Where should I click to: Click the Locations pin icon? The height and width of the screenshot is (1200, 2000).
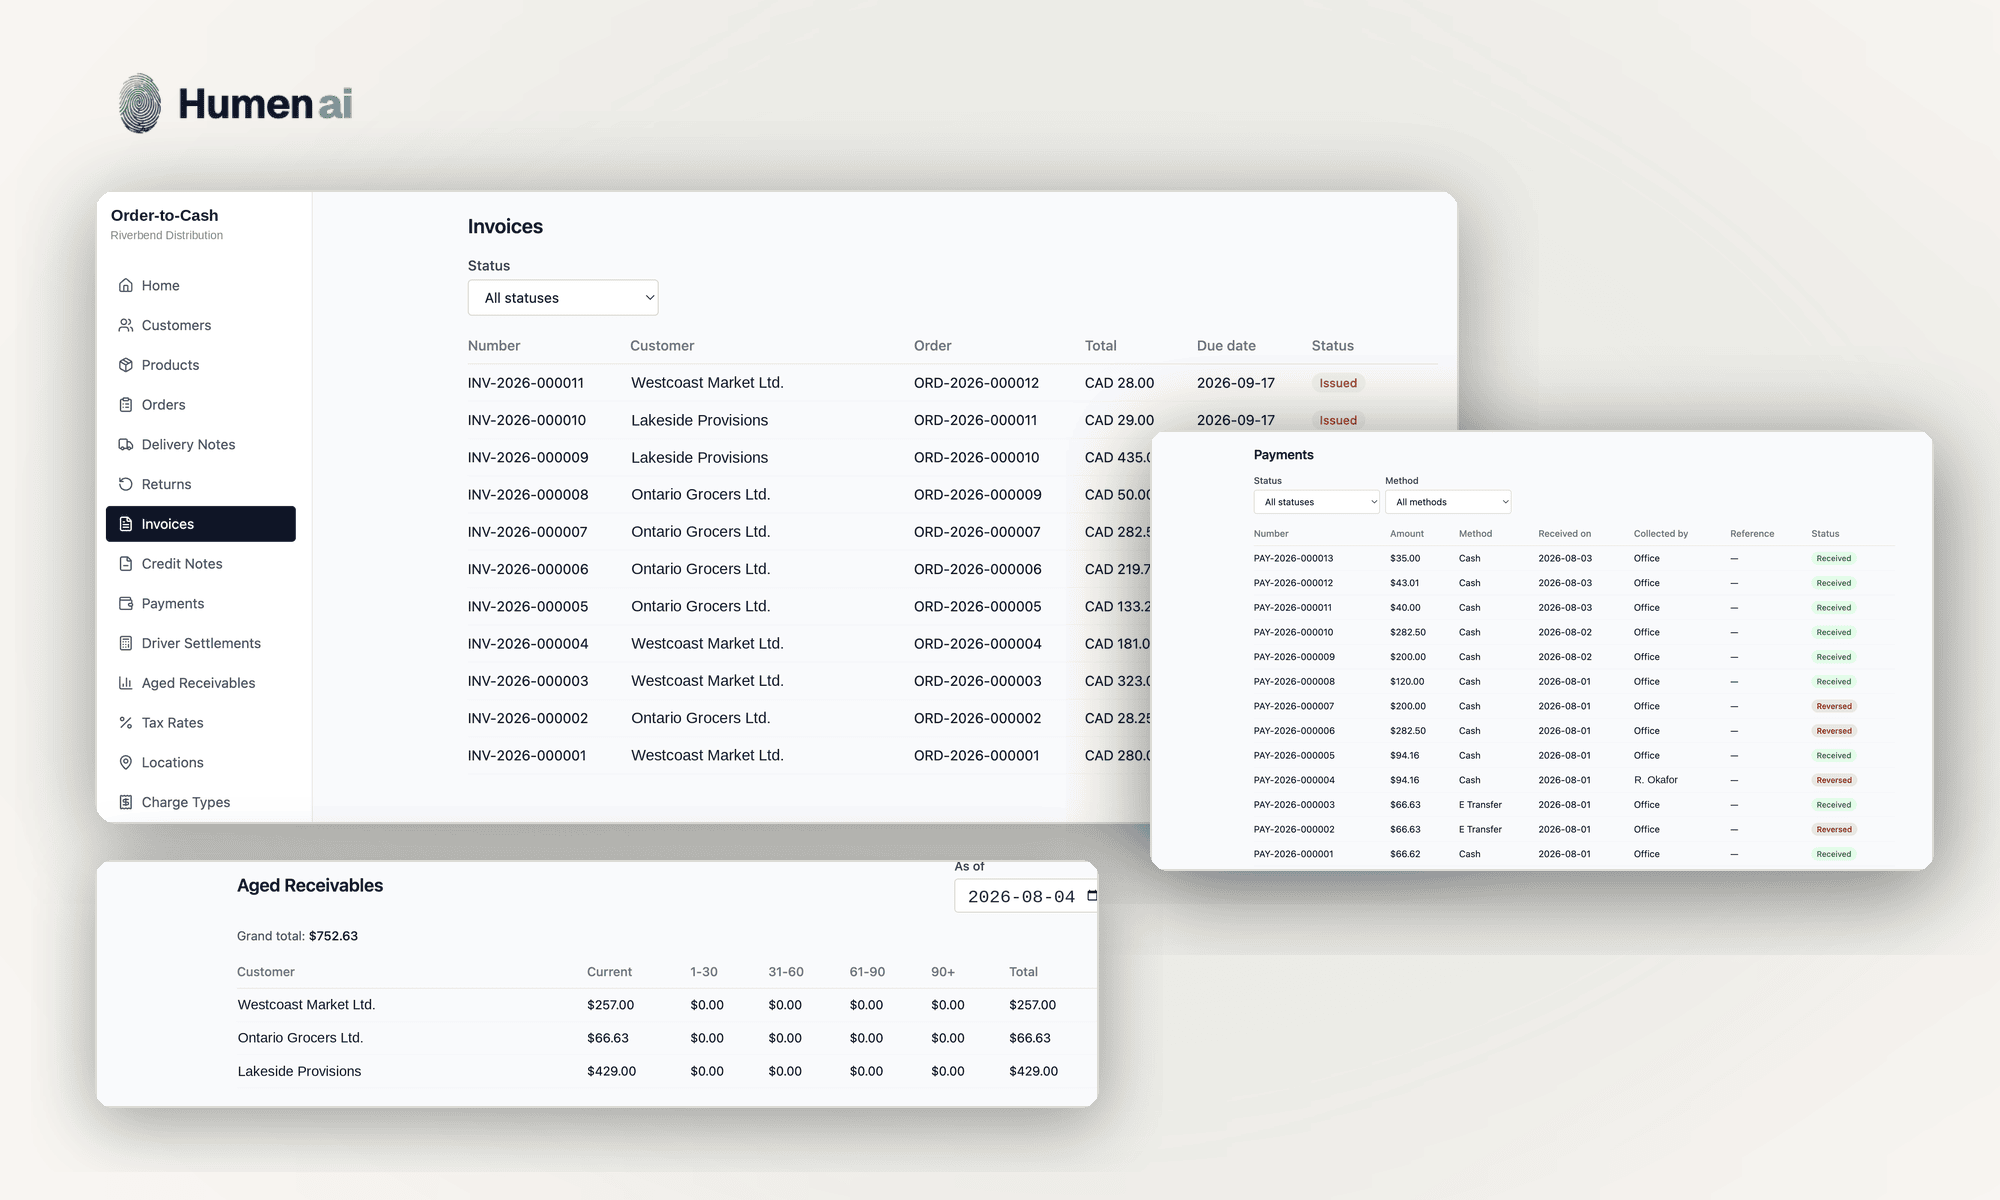tap(126, 762)
